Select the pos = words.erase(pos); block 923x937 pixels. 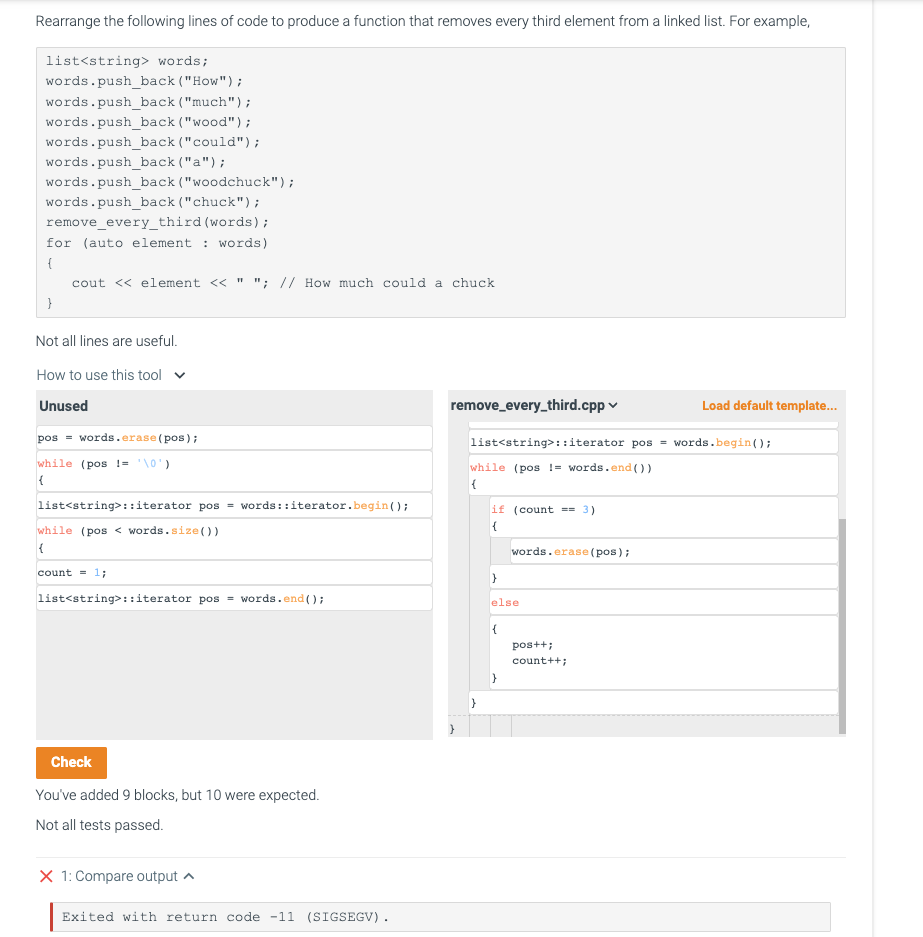234,437
